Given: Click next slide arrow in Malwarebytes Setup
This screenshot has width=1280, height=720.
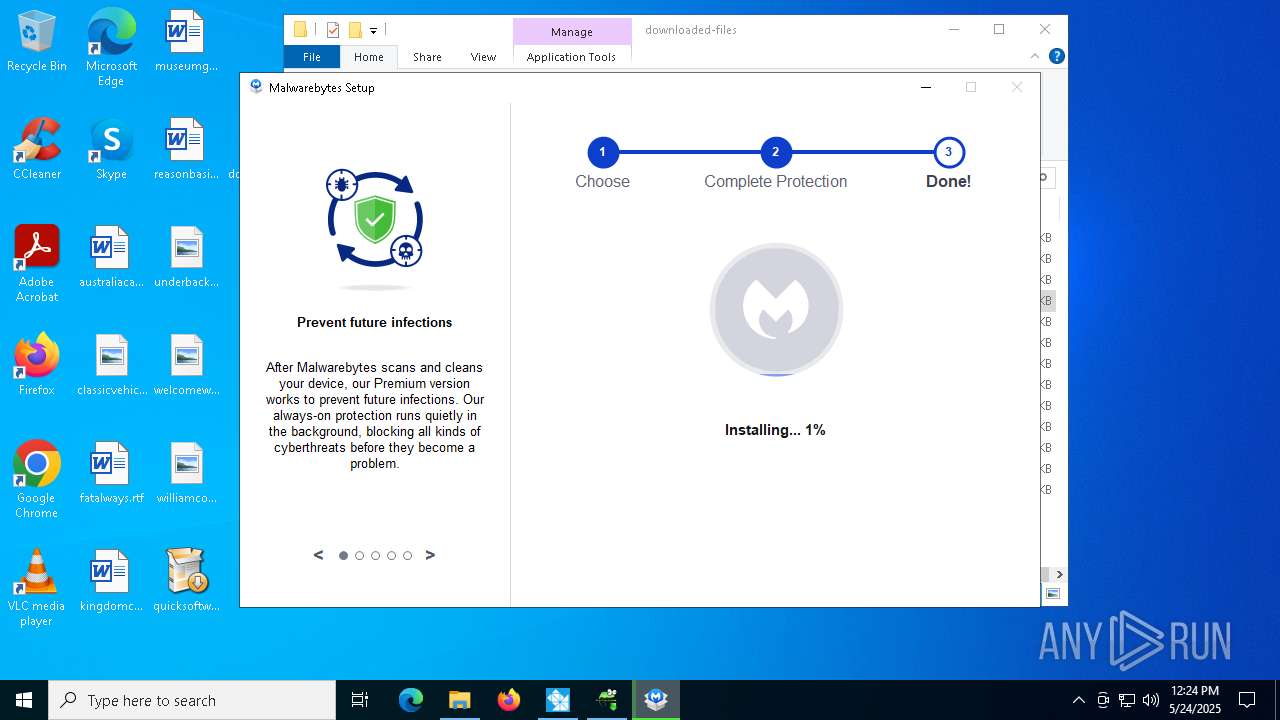Looking at the screenshot, I should tap(430, 555).
